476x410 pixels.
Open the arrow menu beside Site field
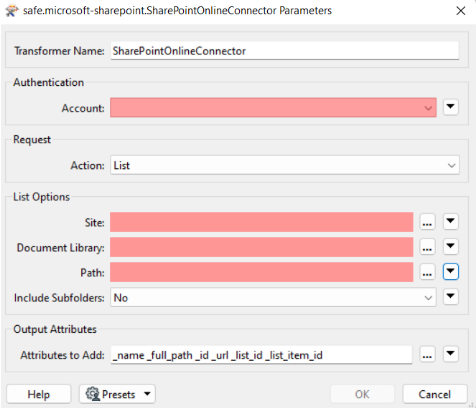(x=451, y=222)
